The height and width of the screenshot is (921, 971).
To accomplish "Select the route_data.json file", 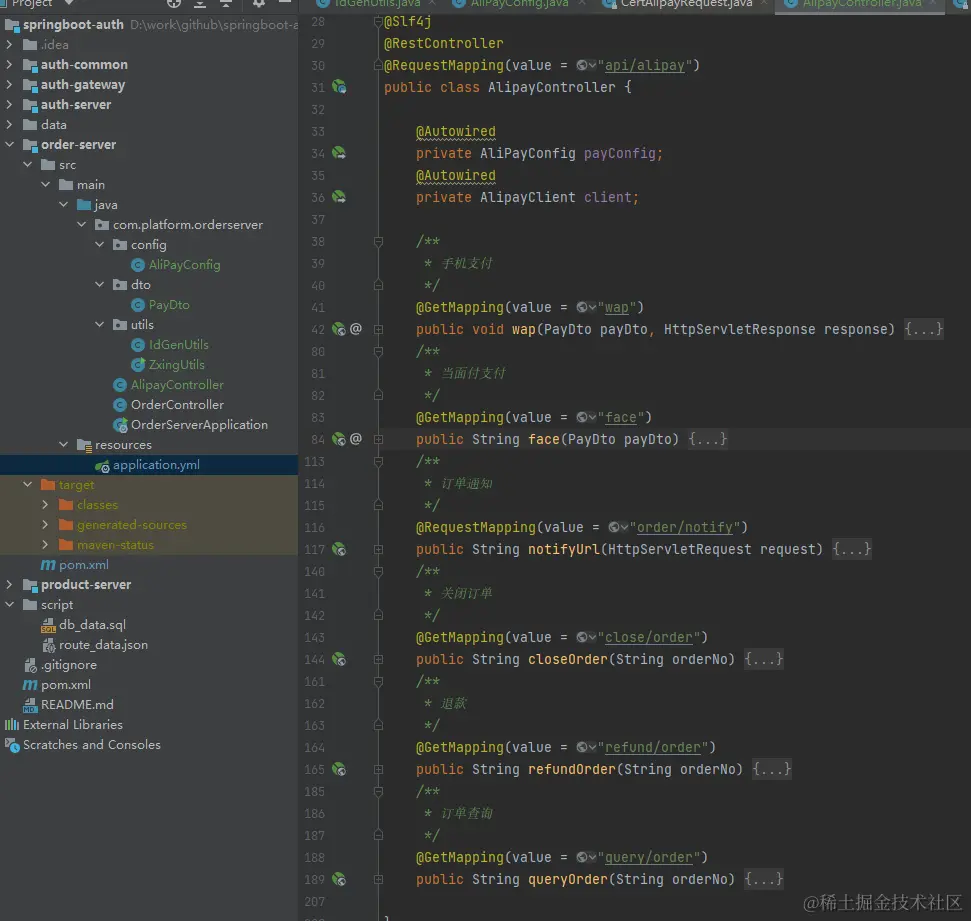I will click(x=103, y=645).
